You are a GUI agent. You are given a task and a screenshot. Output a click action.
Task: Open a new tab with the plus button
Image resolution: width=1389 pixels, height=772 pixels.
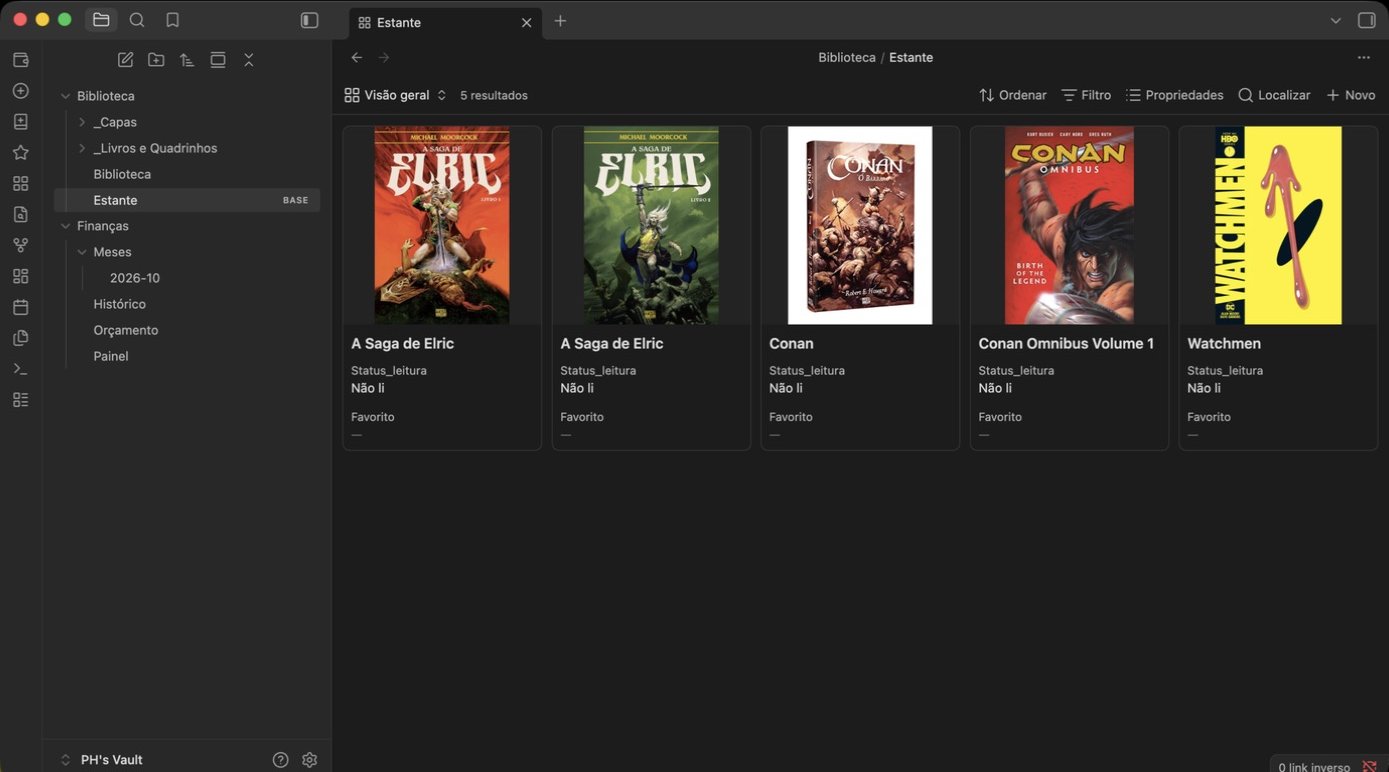560,21
